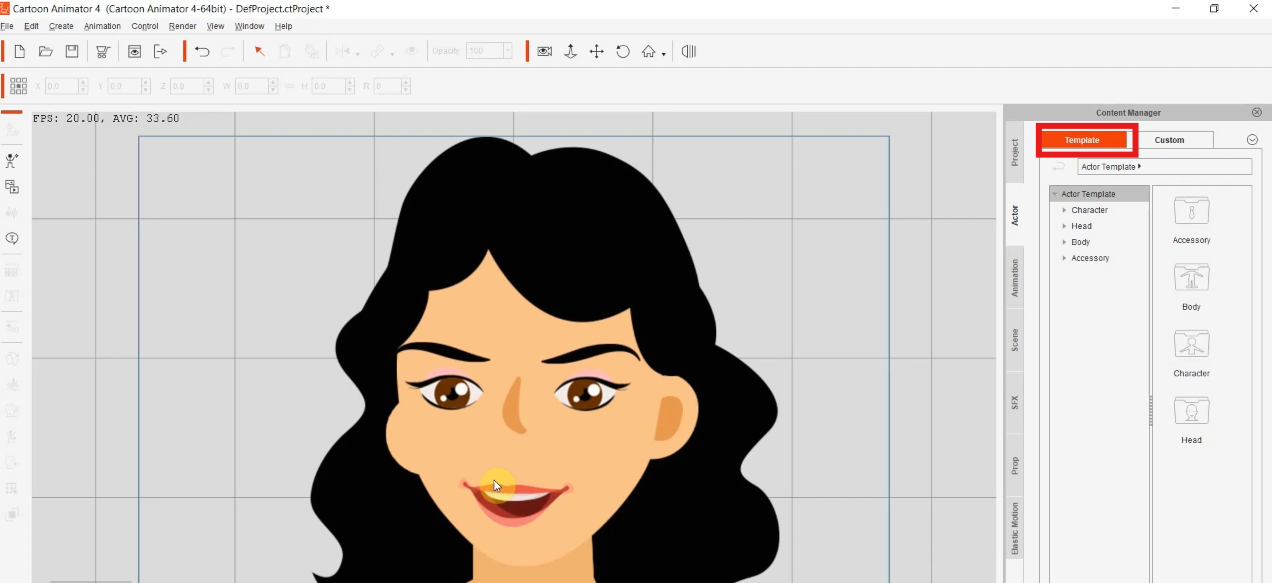Select the Template tab button
Viewport: 1272px width, 583px height.
click(x=1082, y=140)
